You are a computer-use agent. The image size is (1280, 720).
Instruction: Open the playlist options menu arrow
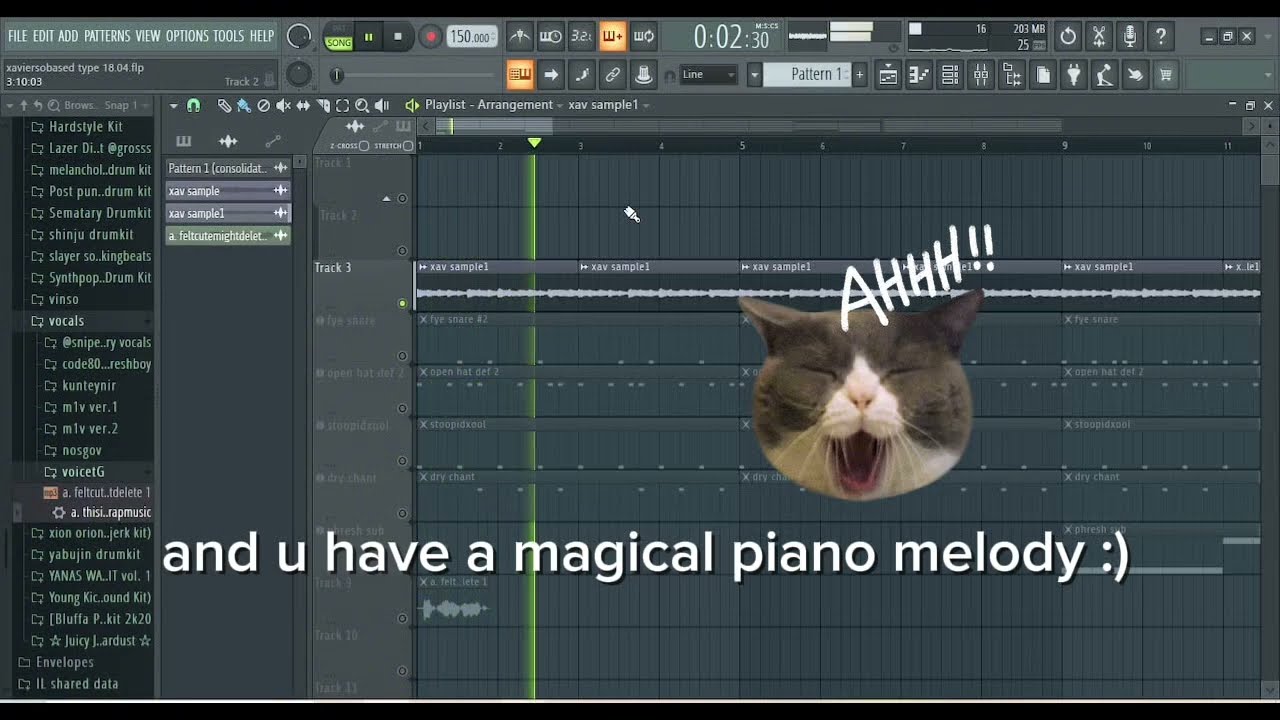coord(173,105)
